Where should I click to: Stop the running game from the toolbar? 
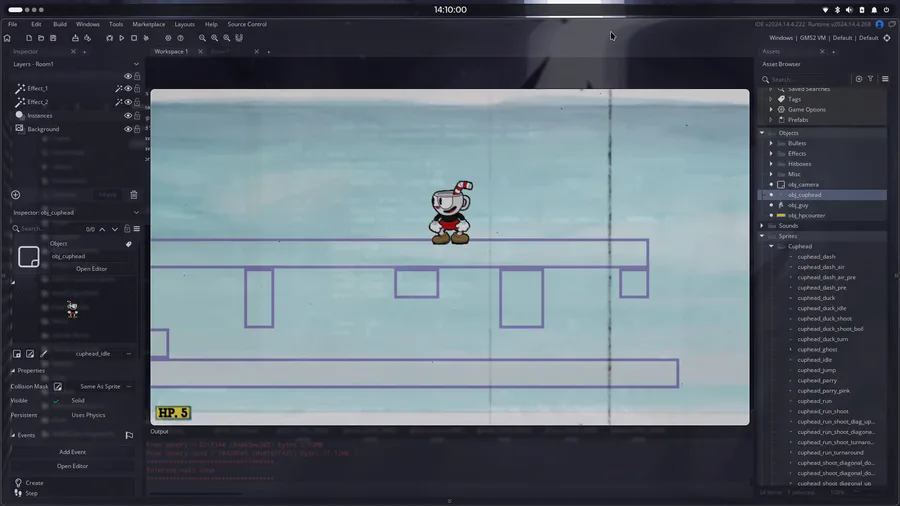[x=134, y=38]
